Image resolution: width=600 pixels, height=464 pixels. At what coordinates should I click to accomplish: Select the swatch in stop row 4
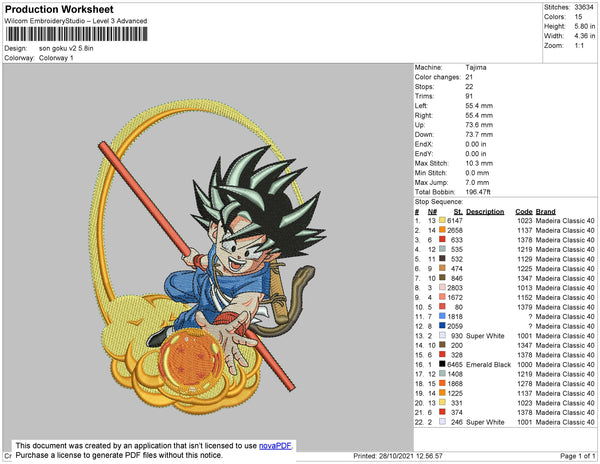tap(442, 249)
